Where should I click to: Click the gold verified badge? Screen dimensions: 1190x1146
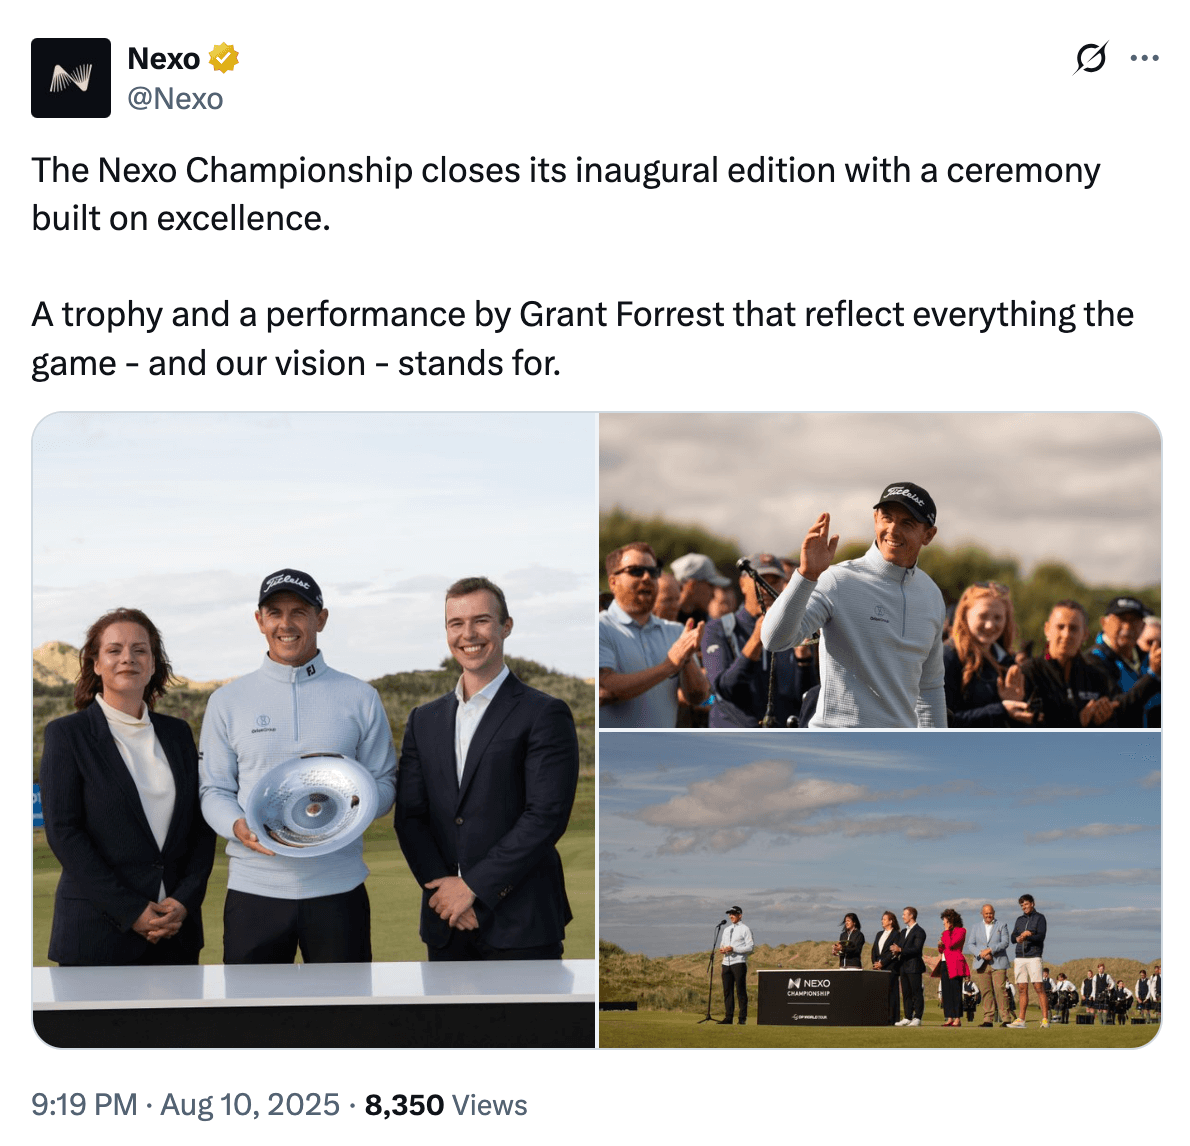point(223,59)
